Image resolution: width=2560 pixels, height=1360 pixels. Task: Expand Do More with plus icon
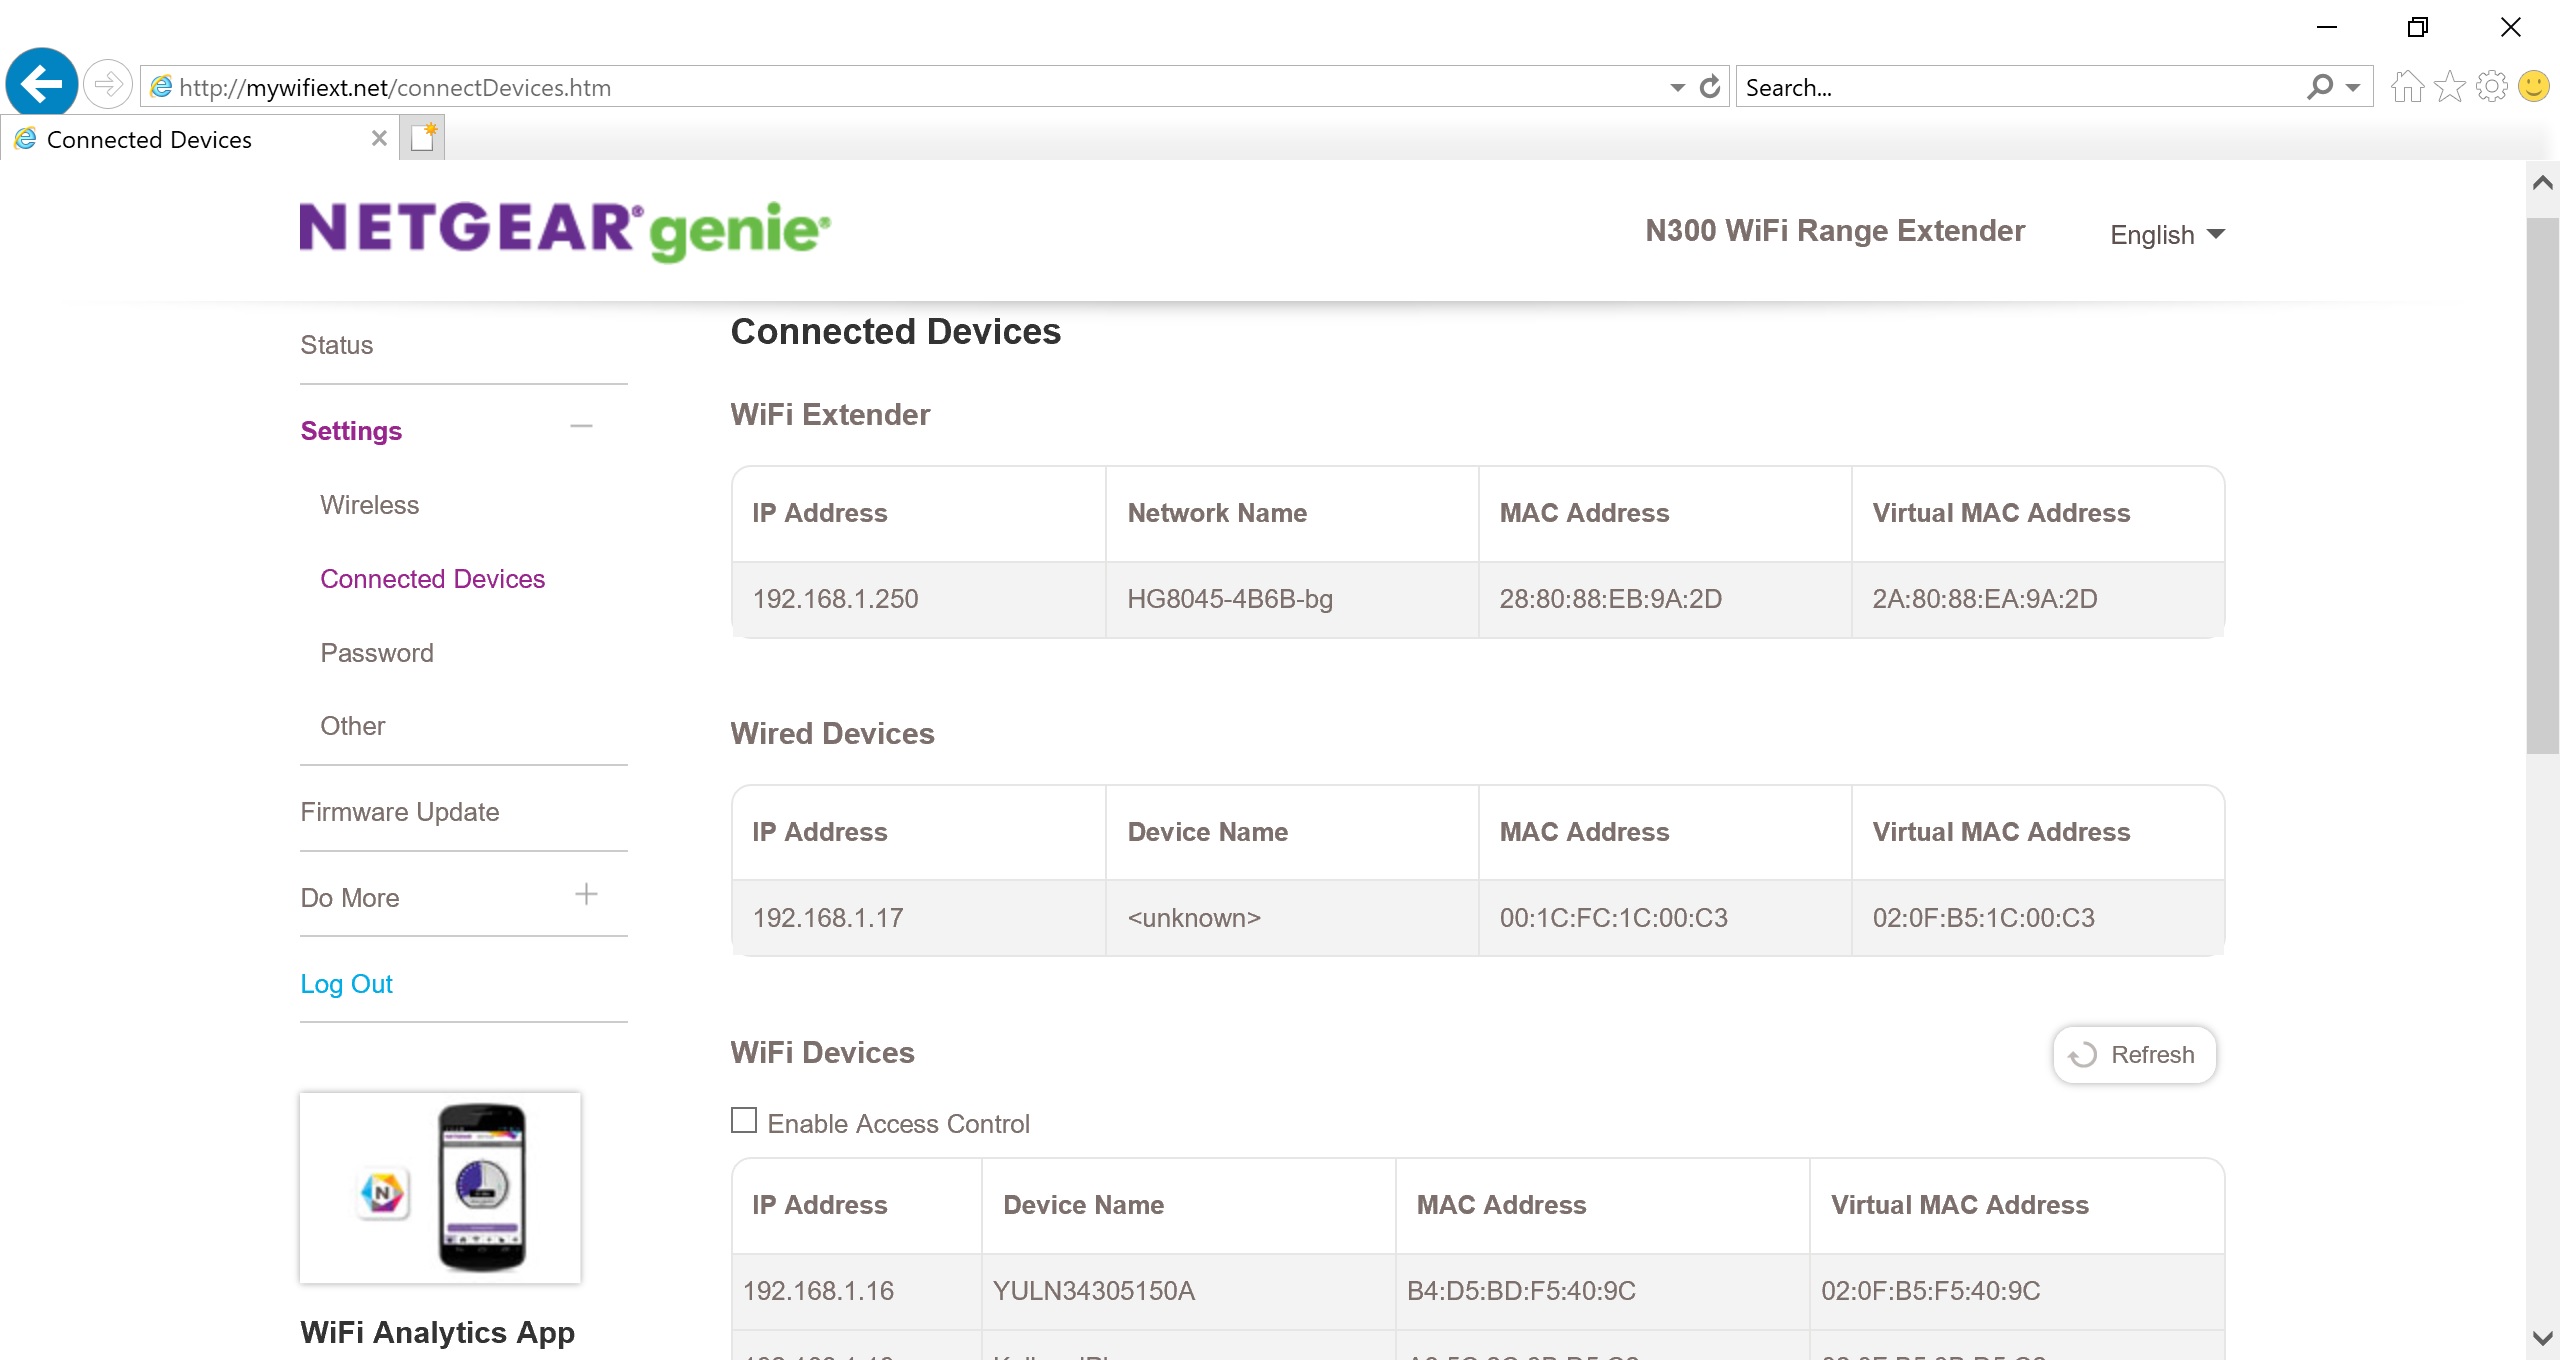click(586, 894)
